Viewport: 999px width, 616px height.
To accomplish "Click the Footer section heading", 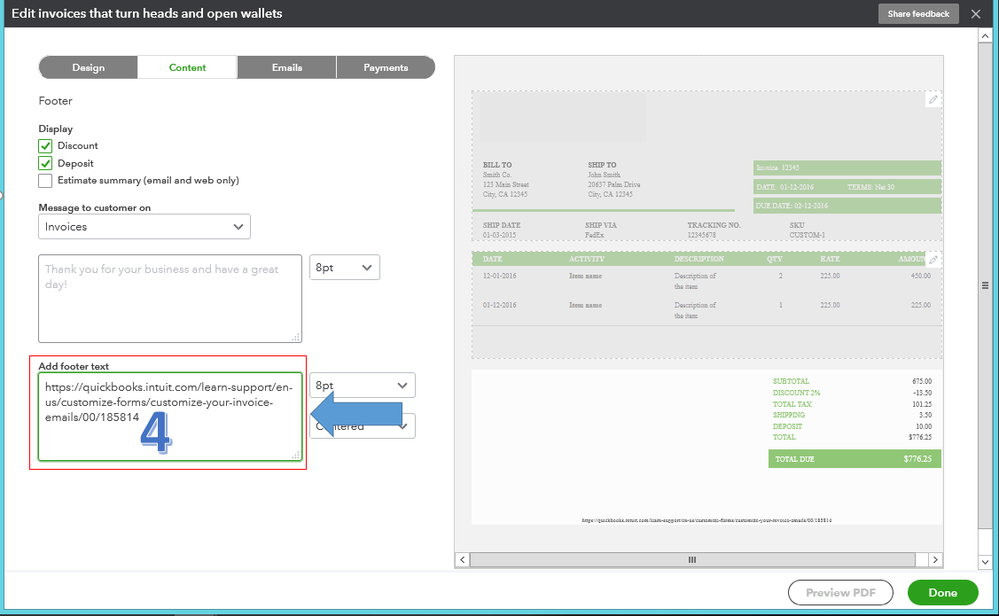I will (x=55, y=101).
